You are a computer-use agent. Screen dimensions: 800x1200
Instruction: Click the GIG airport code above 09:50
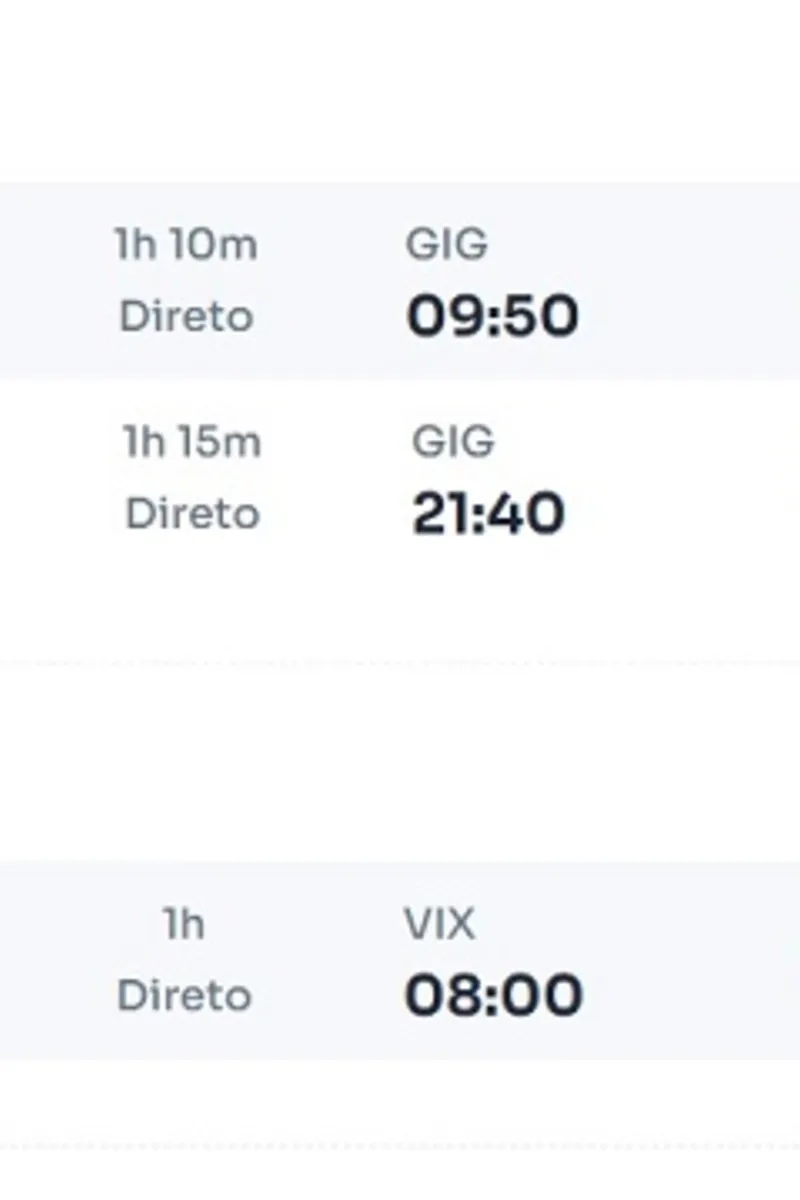(447, 244)
